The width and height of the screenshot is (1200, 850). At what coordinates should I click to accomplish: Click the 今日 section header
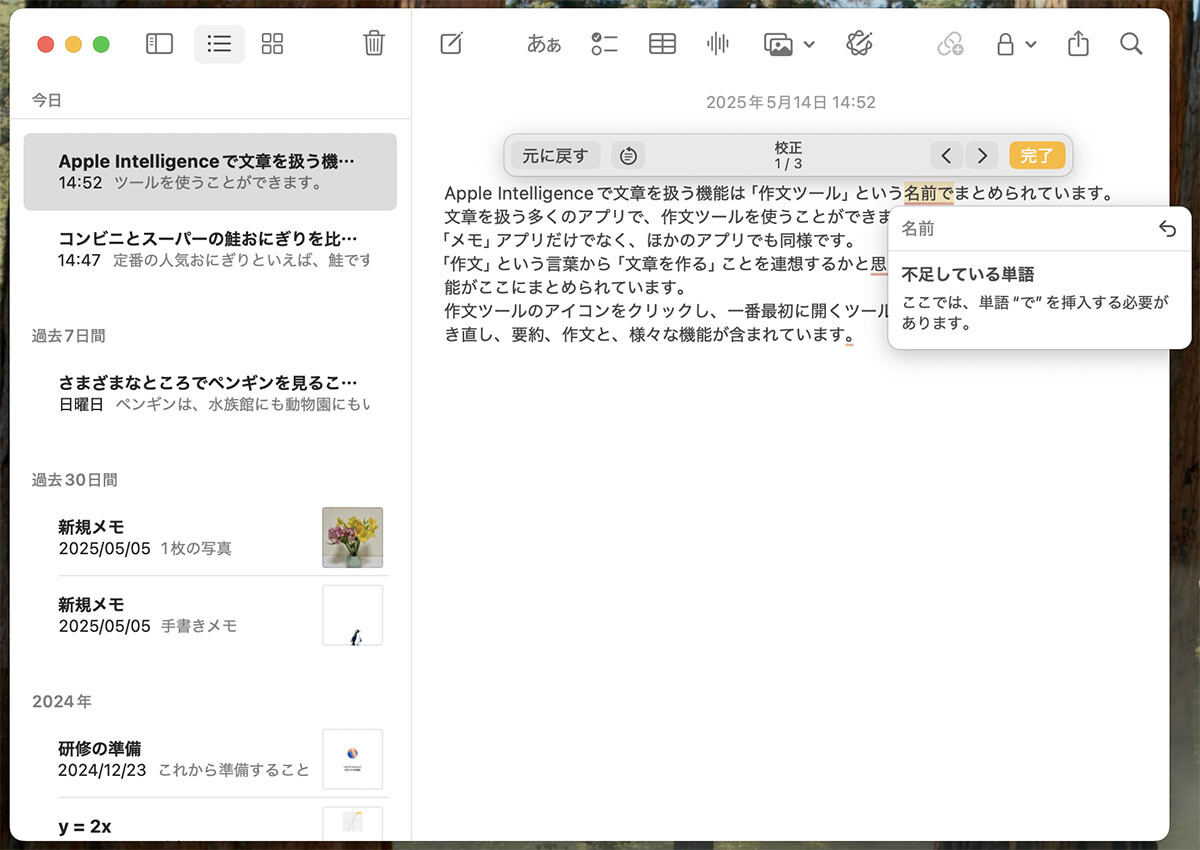[x=46, y=100]
